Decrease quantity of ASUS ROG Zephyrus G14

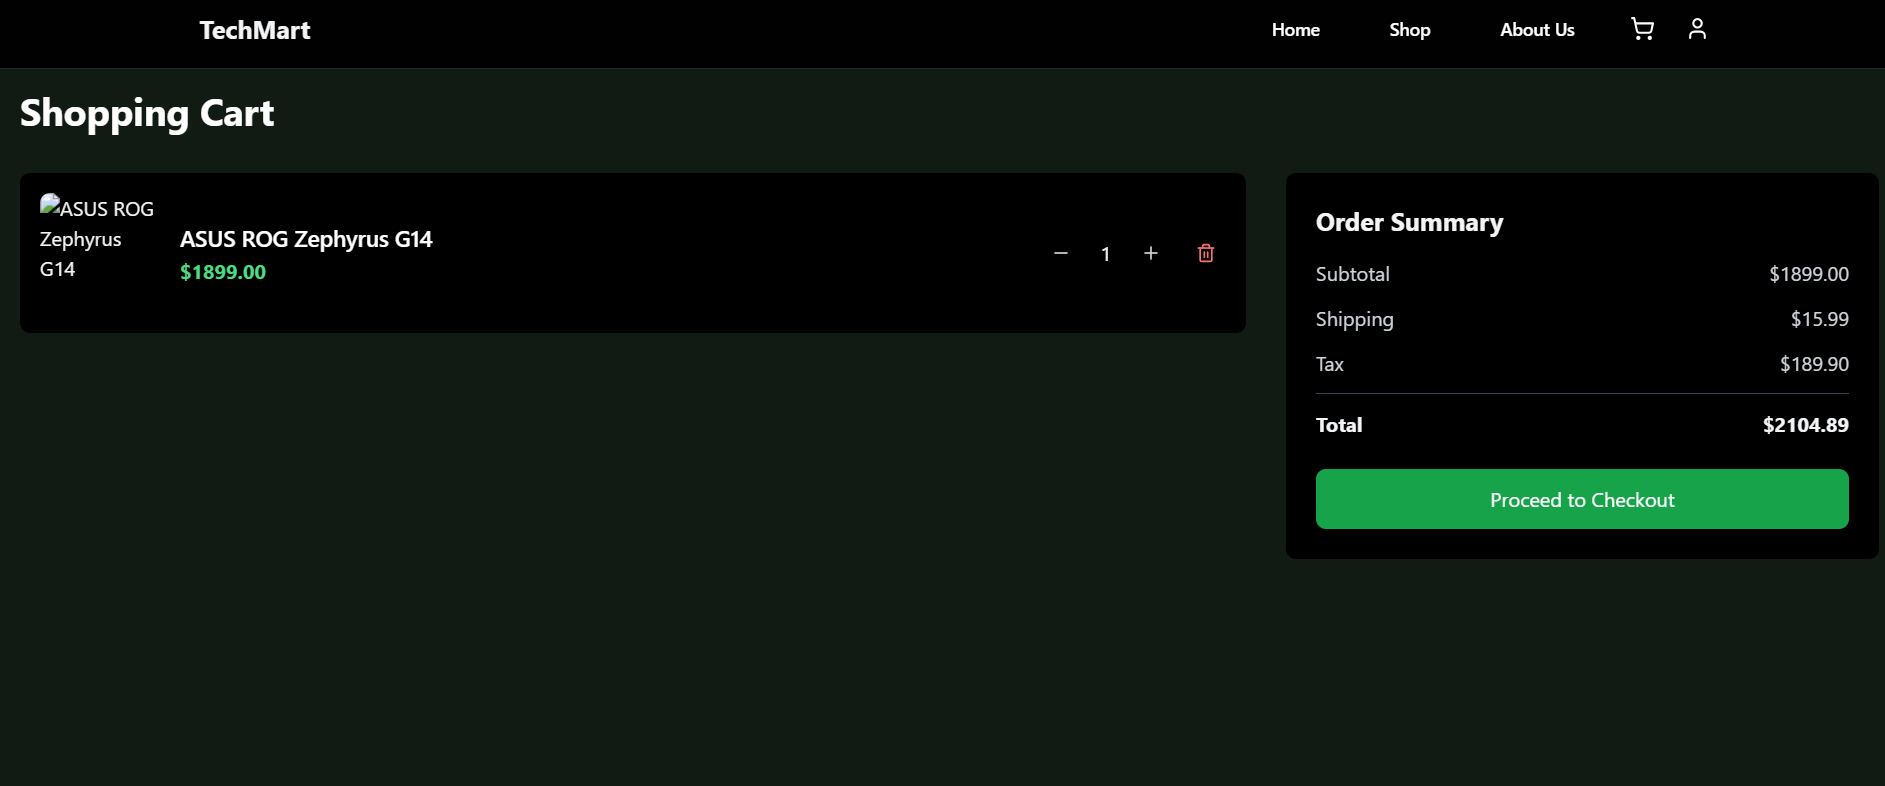pyautogui.click(x=1061, y=253)
